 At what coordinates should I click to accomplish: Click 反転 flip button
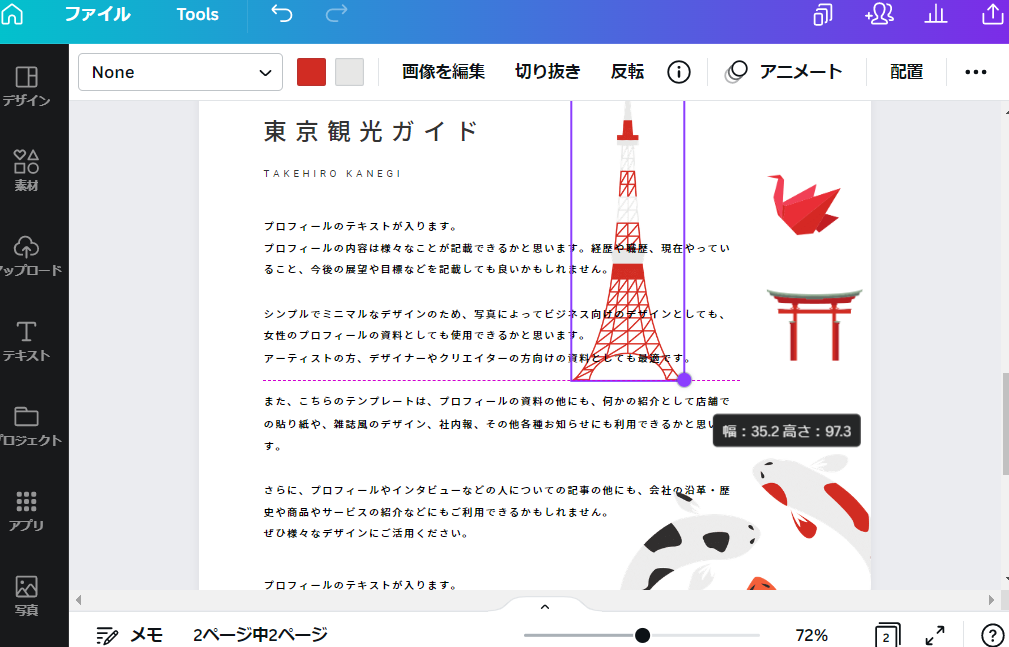coord(627,71)
